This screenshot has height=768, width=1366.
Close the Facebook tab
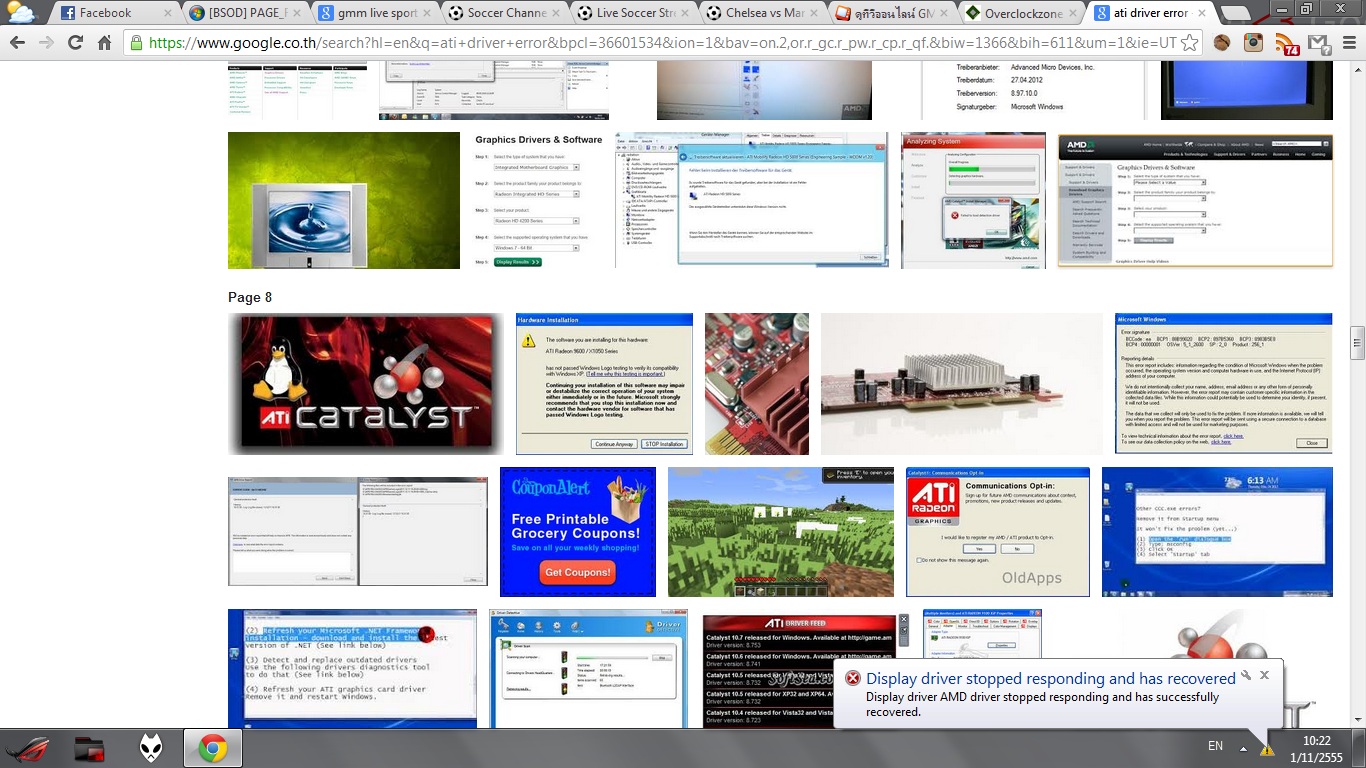(166, 13)
